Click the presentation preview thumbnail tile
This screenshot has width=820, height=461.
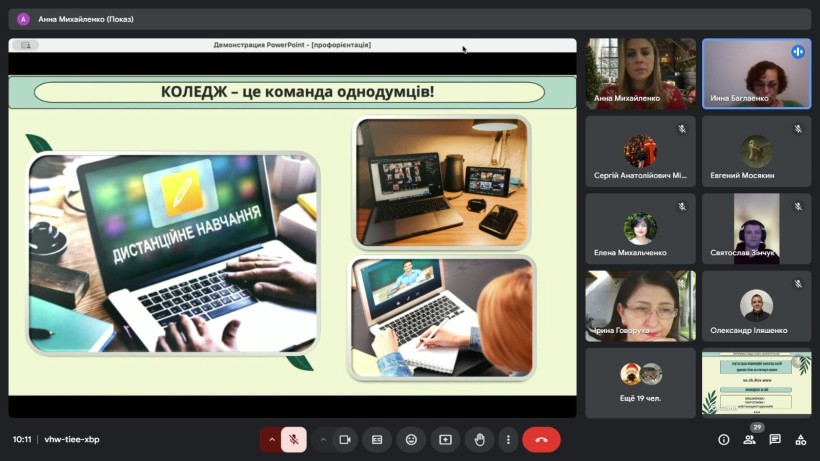pos(757,383)
